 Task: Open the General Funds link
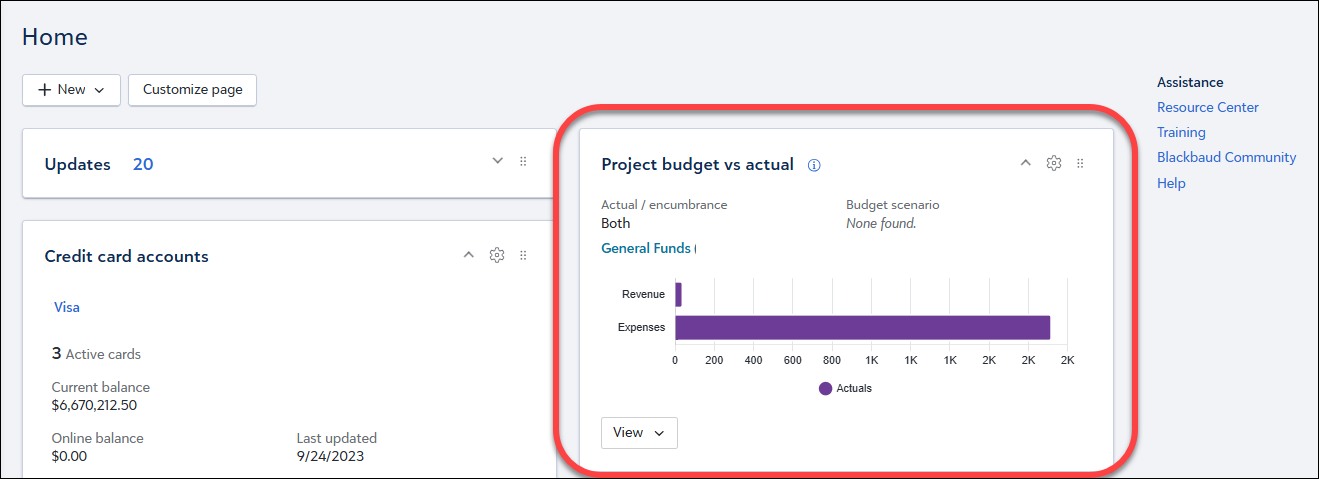click(x=645, y=249)
